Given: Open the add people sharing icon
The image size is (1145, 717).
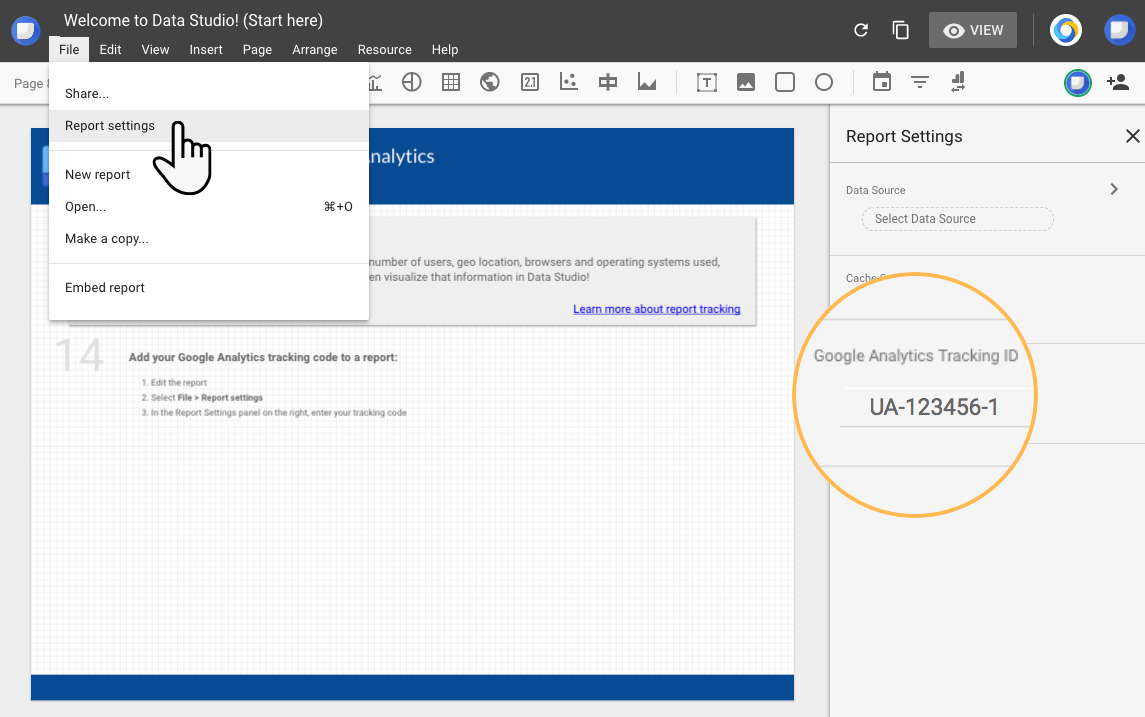Looking at the screenshot, I should click(x=1118, y=83).
